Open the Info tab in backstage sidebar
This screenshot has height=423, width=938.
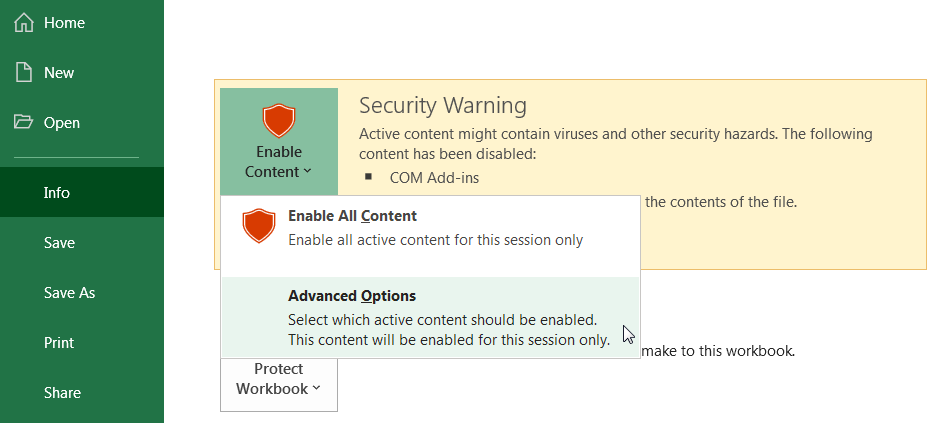(x=57, y=192)
